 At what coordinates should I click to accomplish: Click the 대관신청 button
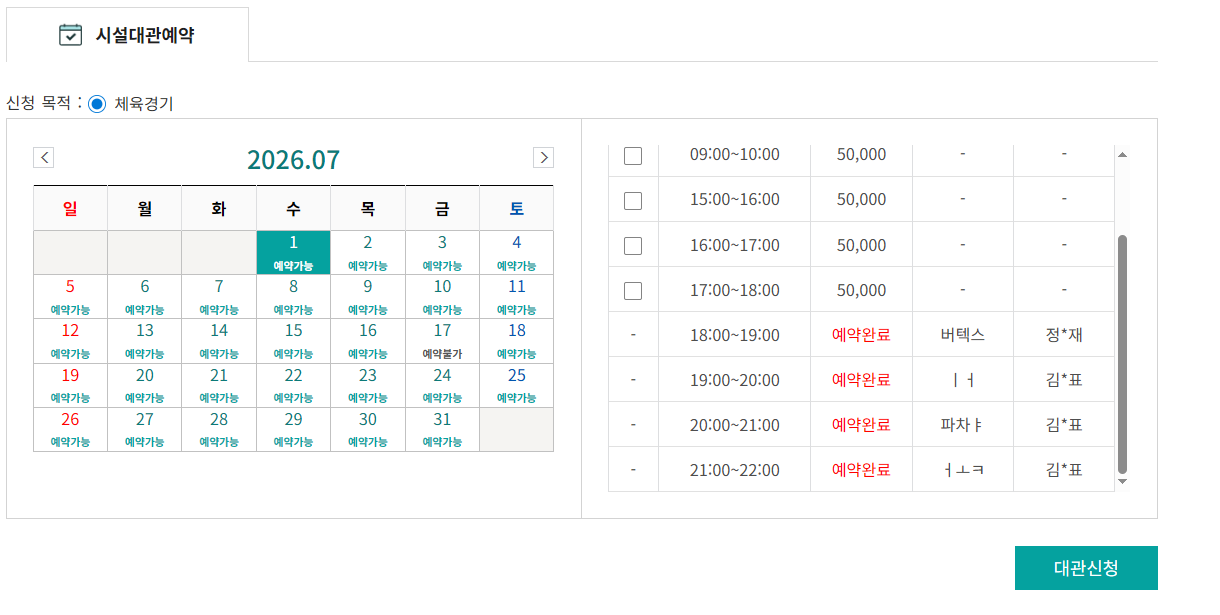1086,568
